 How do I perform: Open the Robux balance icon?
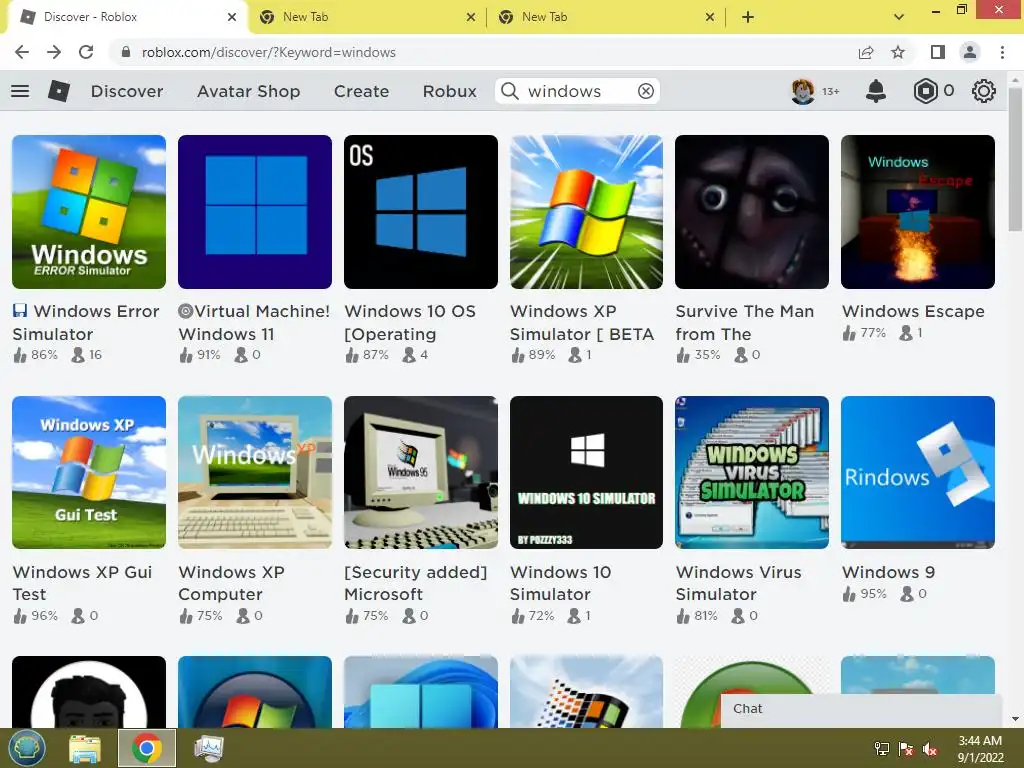point(925,91)
